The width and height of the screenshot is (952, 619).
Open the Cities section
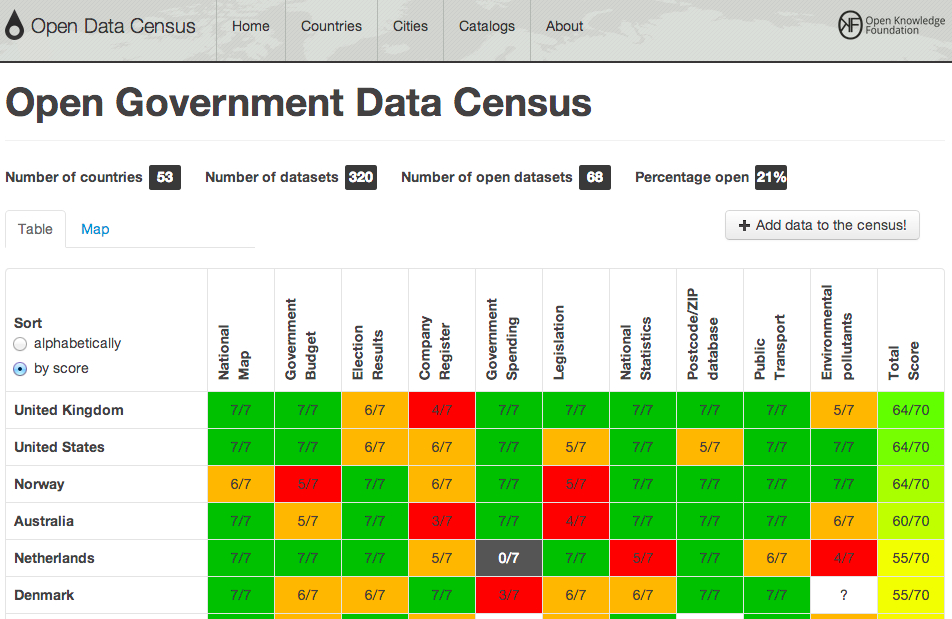410,26
